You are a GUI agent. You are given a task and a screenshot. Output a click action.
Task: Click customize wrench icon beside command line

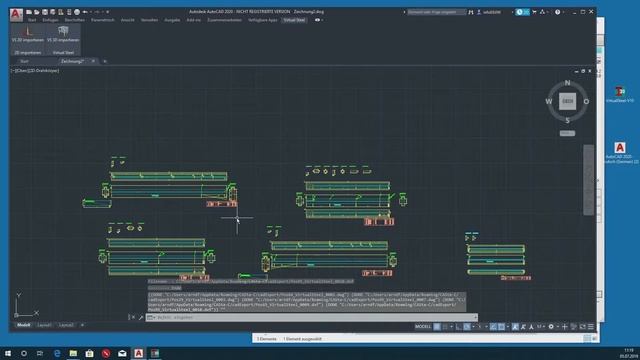[x=141, y=317]
